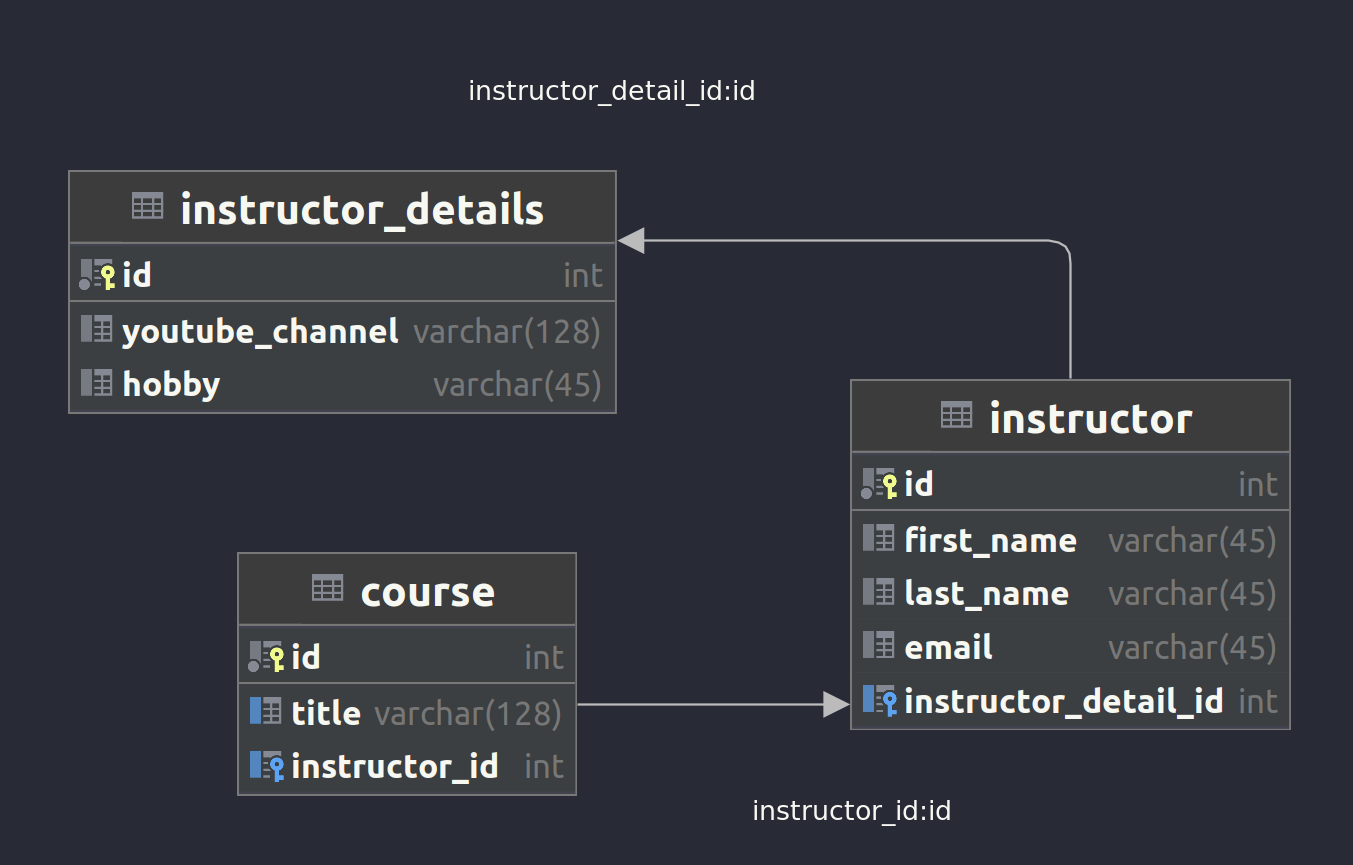
Task: Click column icon next to email
Action: pyautogui.click(x=878, y=645)
